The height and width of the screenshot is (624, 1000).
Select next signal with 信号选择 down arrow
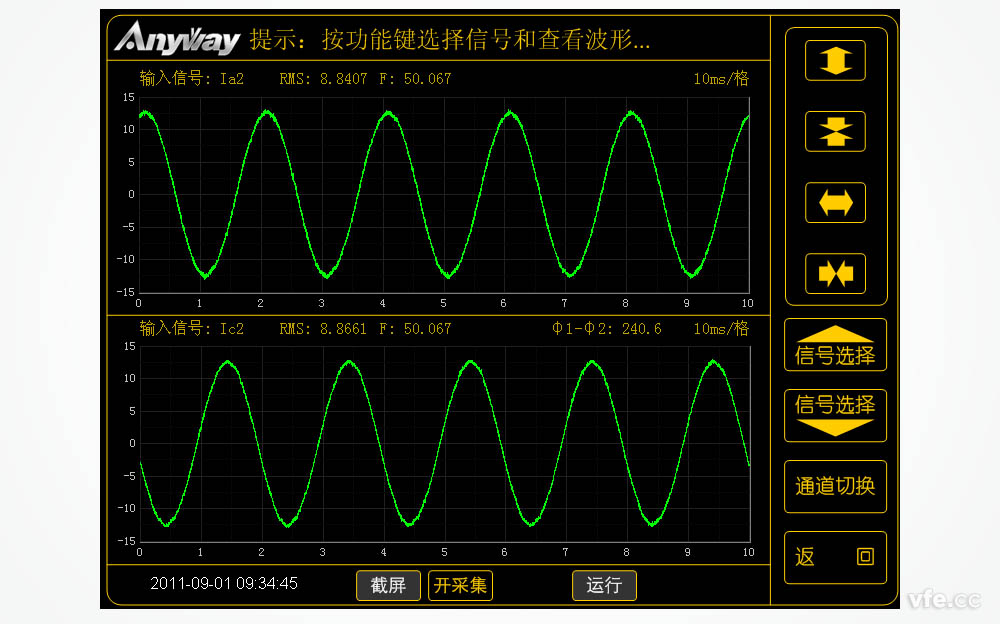pos(835,415)
